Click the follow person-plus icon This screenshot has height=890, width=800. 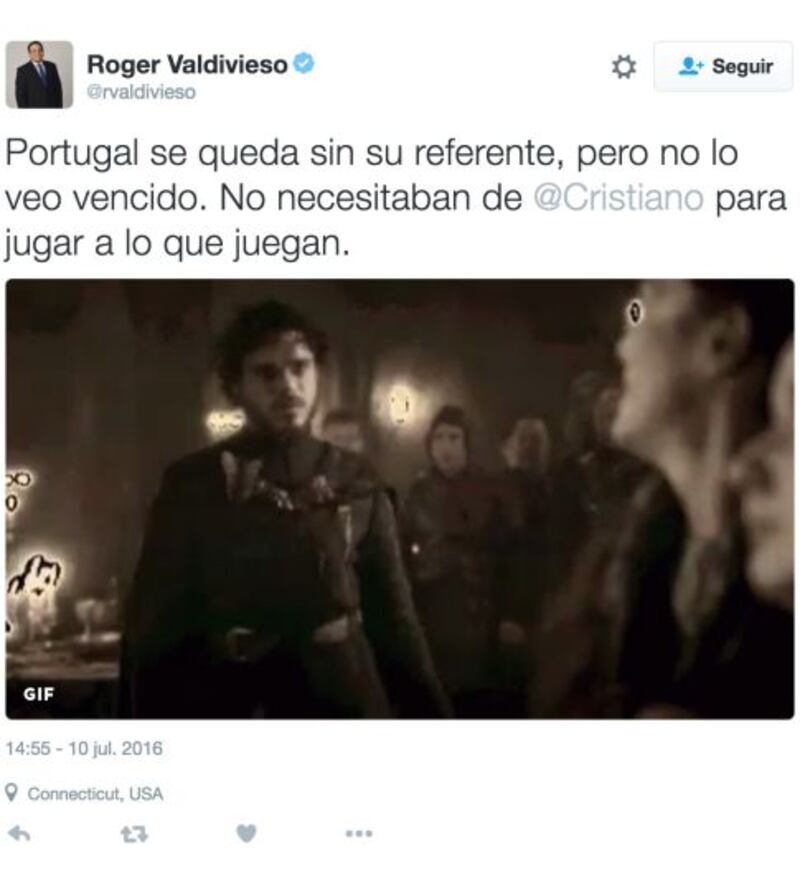tap(691, 66)
